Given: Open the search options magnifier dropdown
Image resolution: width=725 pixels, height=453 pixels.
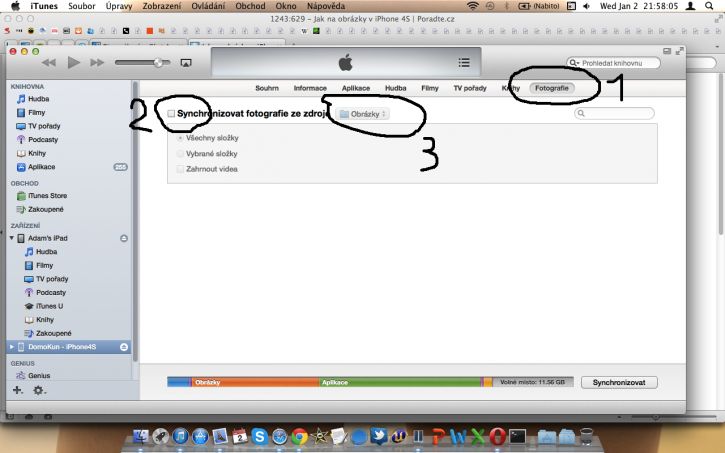Looking at the screenshot, I should [574, 63].
